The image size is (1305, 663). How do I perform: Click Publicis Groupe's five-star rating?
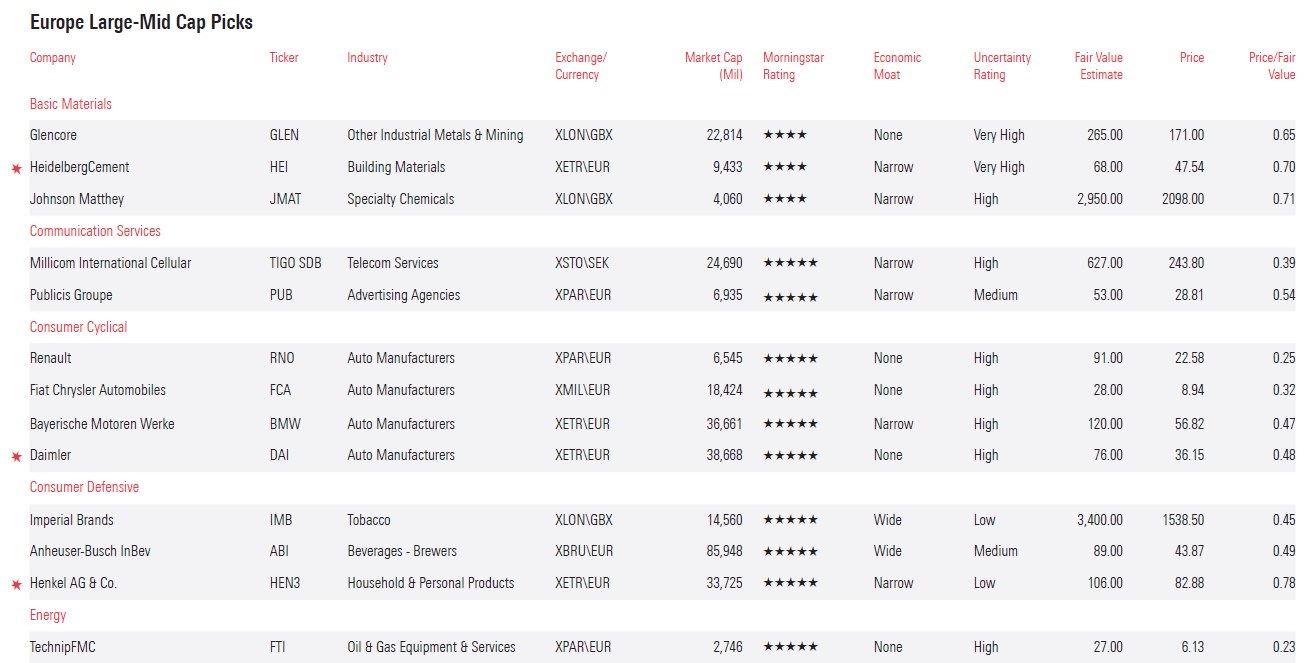[x=790, y=296]
